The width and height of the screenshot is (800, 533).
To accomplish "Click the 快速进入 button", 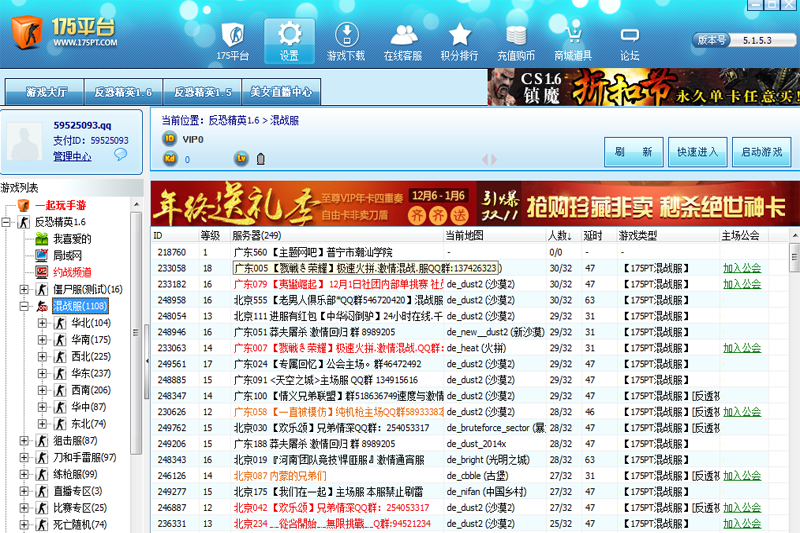I will coord(697,152).
